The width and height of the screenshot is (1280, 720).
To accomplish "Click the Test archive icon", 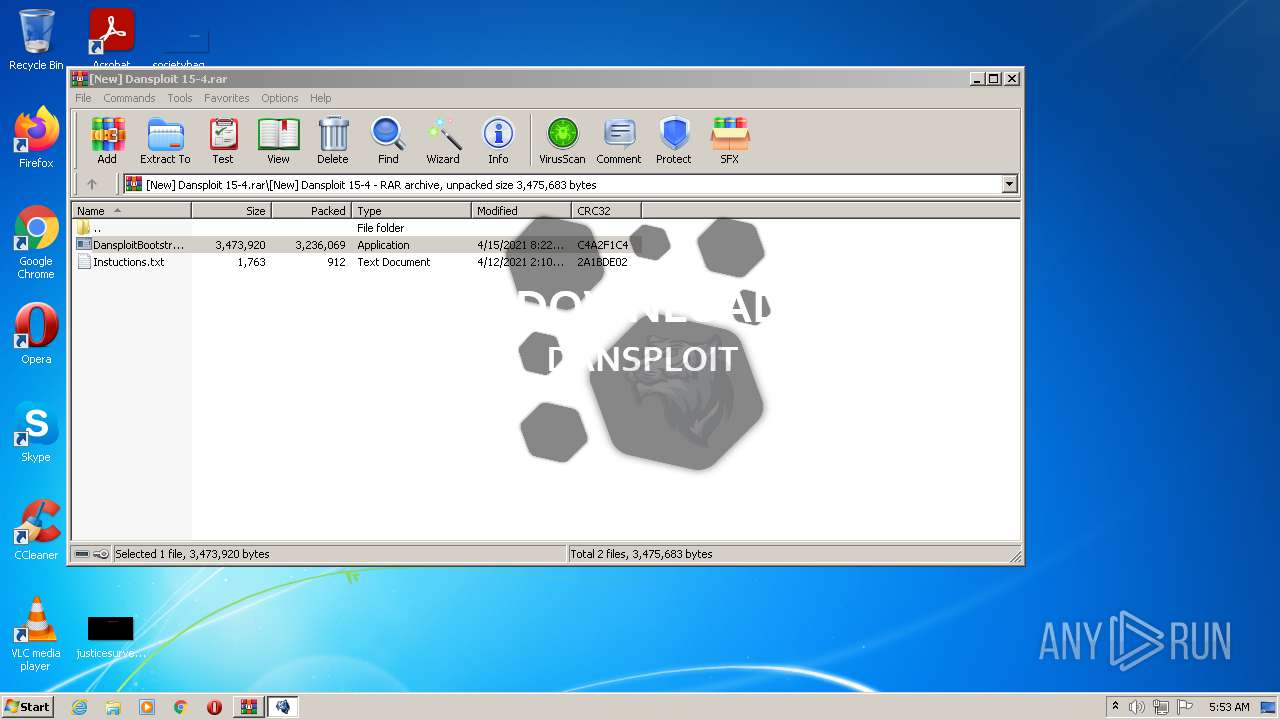I will point(223,140).
